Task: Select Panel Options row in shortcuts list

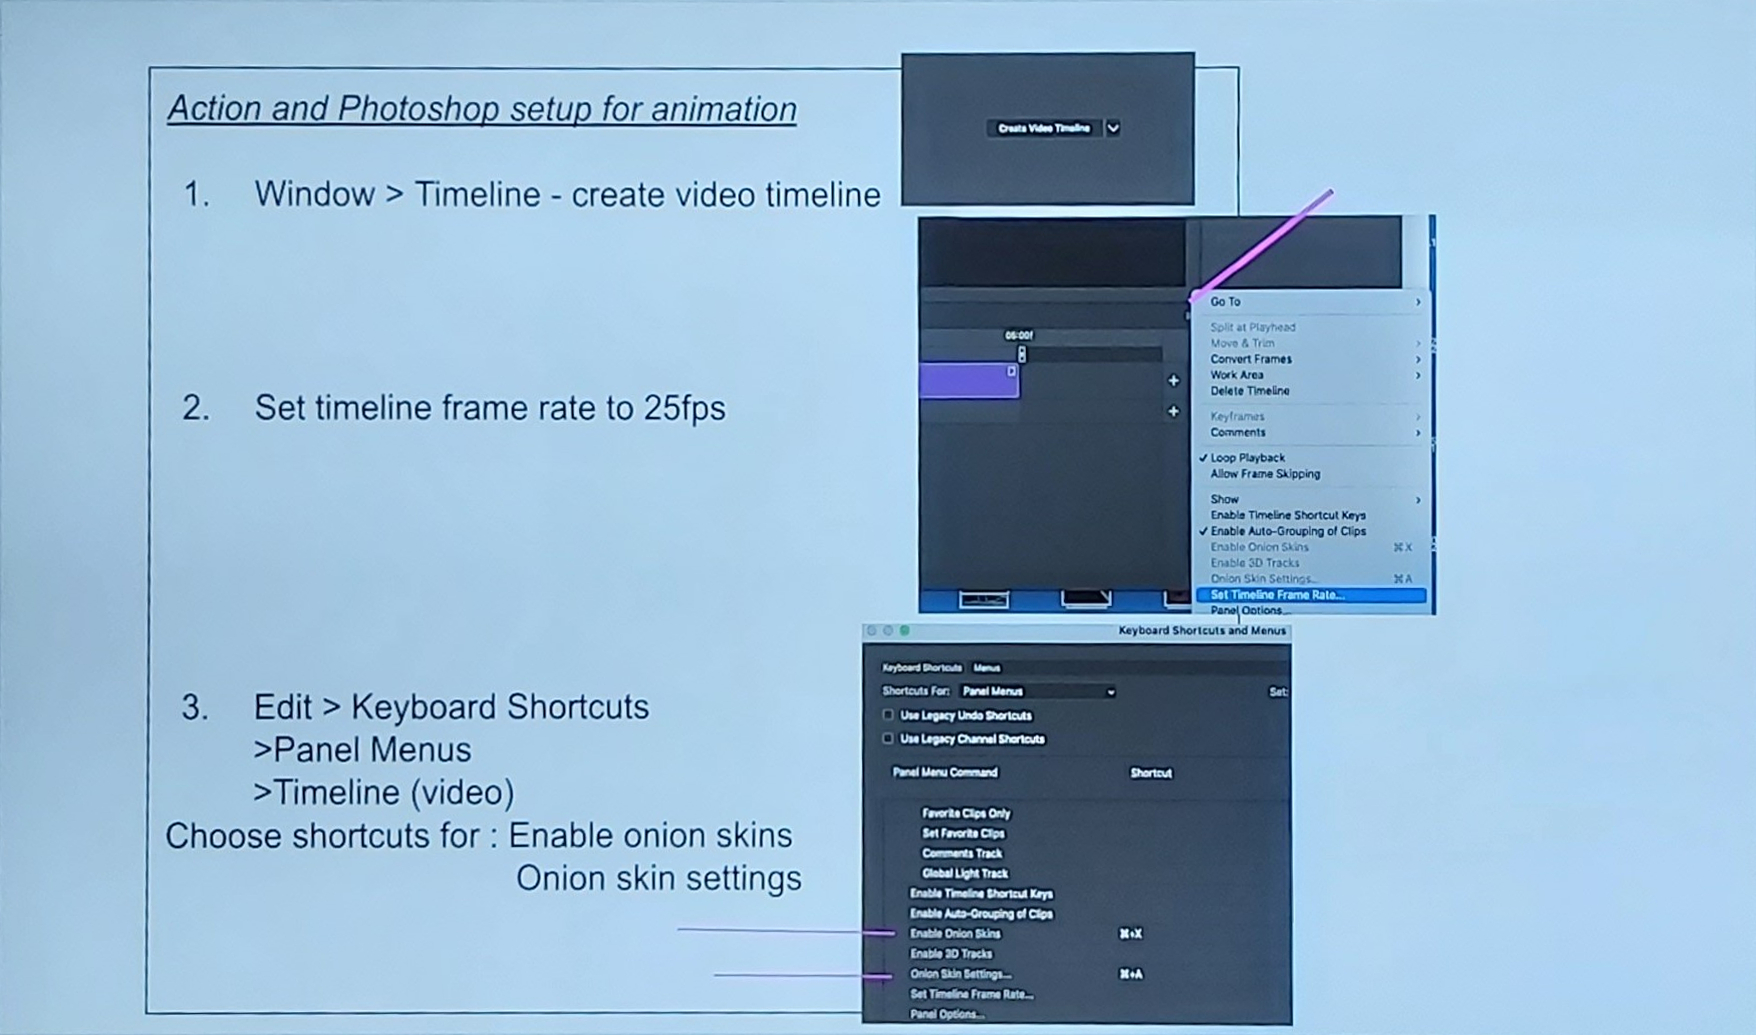Action: [x=946, y=1014]
